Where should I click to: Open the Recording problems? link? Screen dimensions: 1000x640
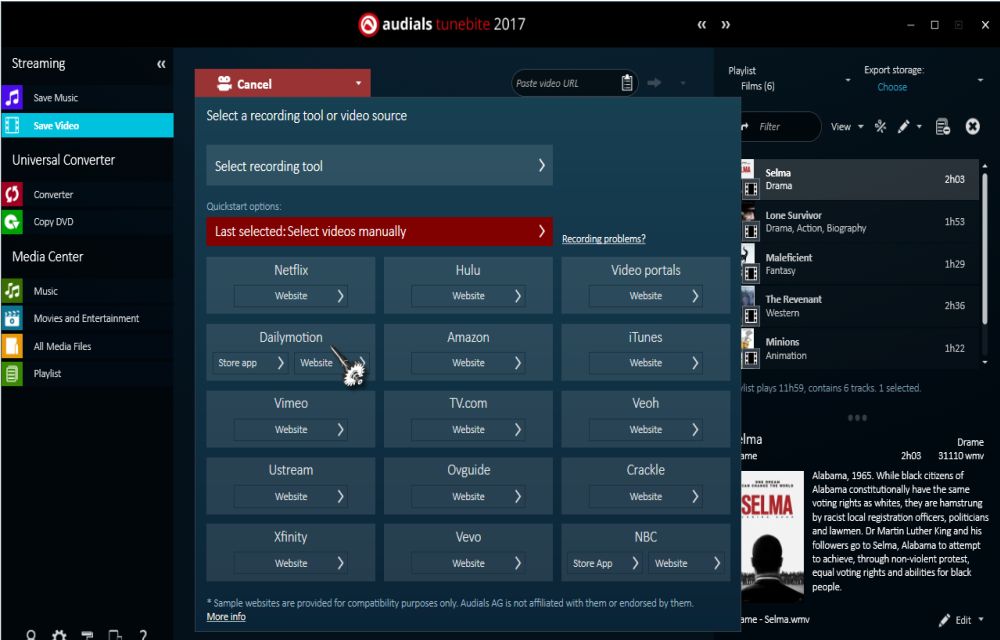pos(603,238)
